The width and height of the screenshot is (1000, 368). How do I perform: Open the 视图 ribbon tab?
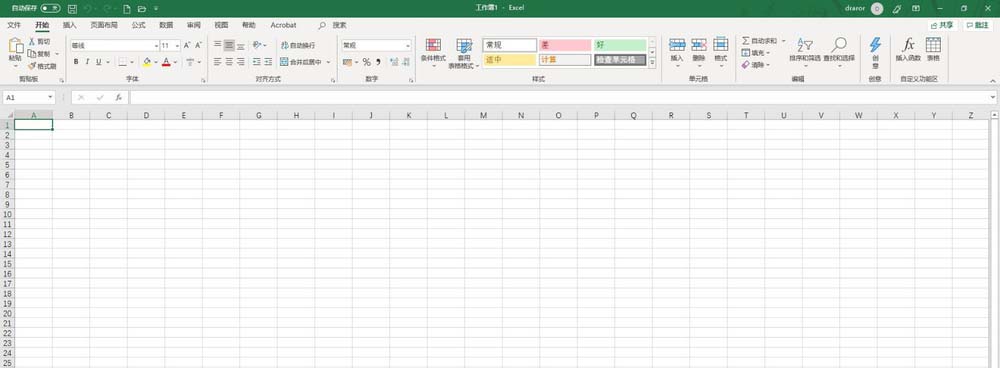point(221,25)
